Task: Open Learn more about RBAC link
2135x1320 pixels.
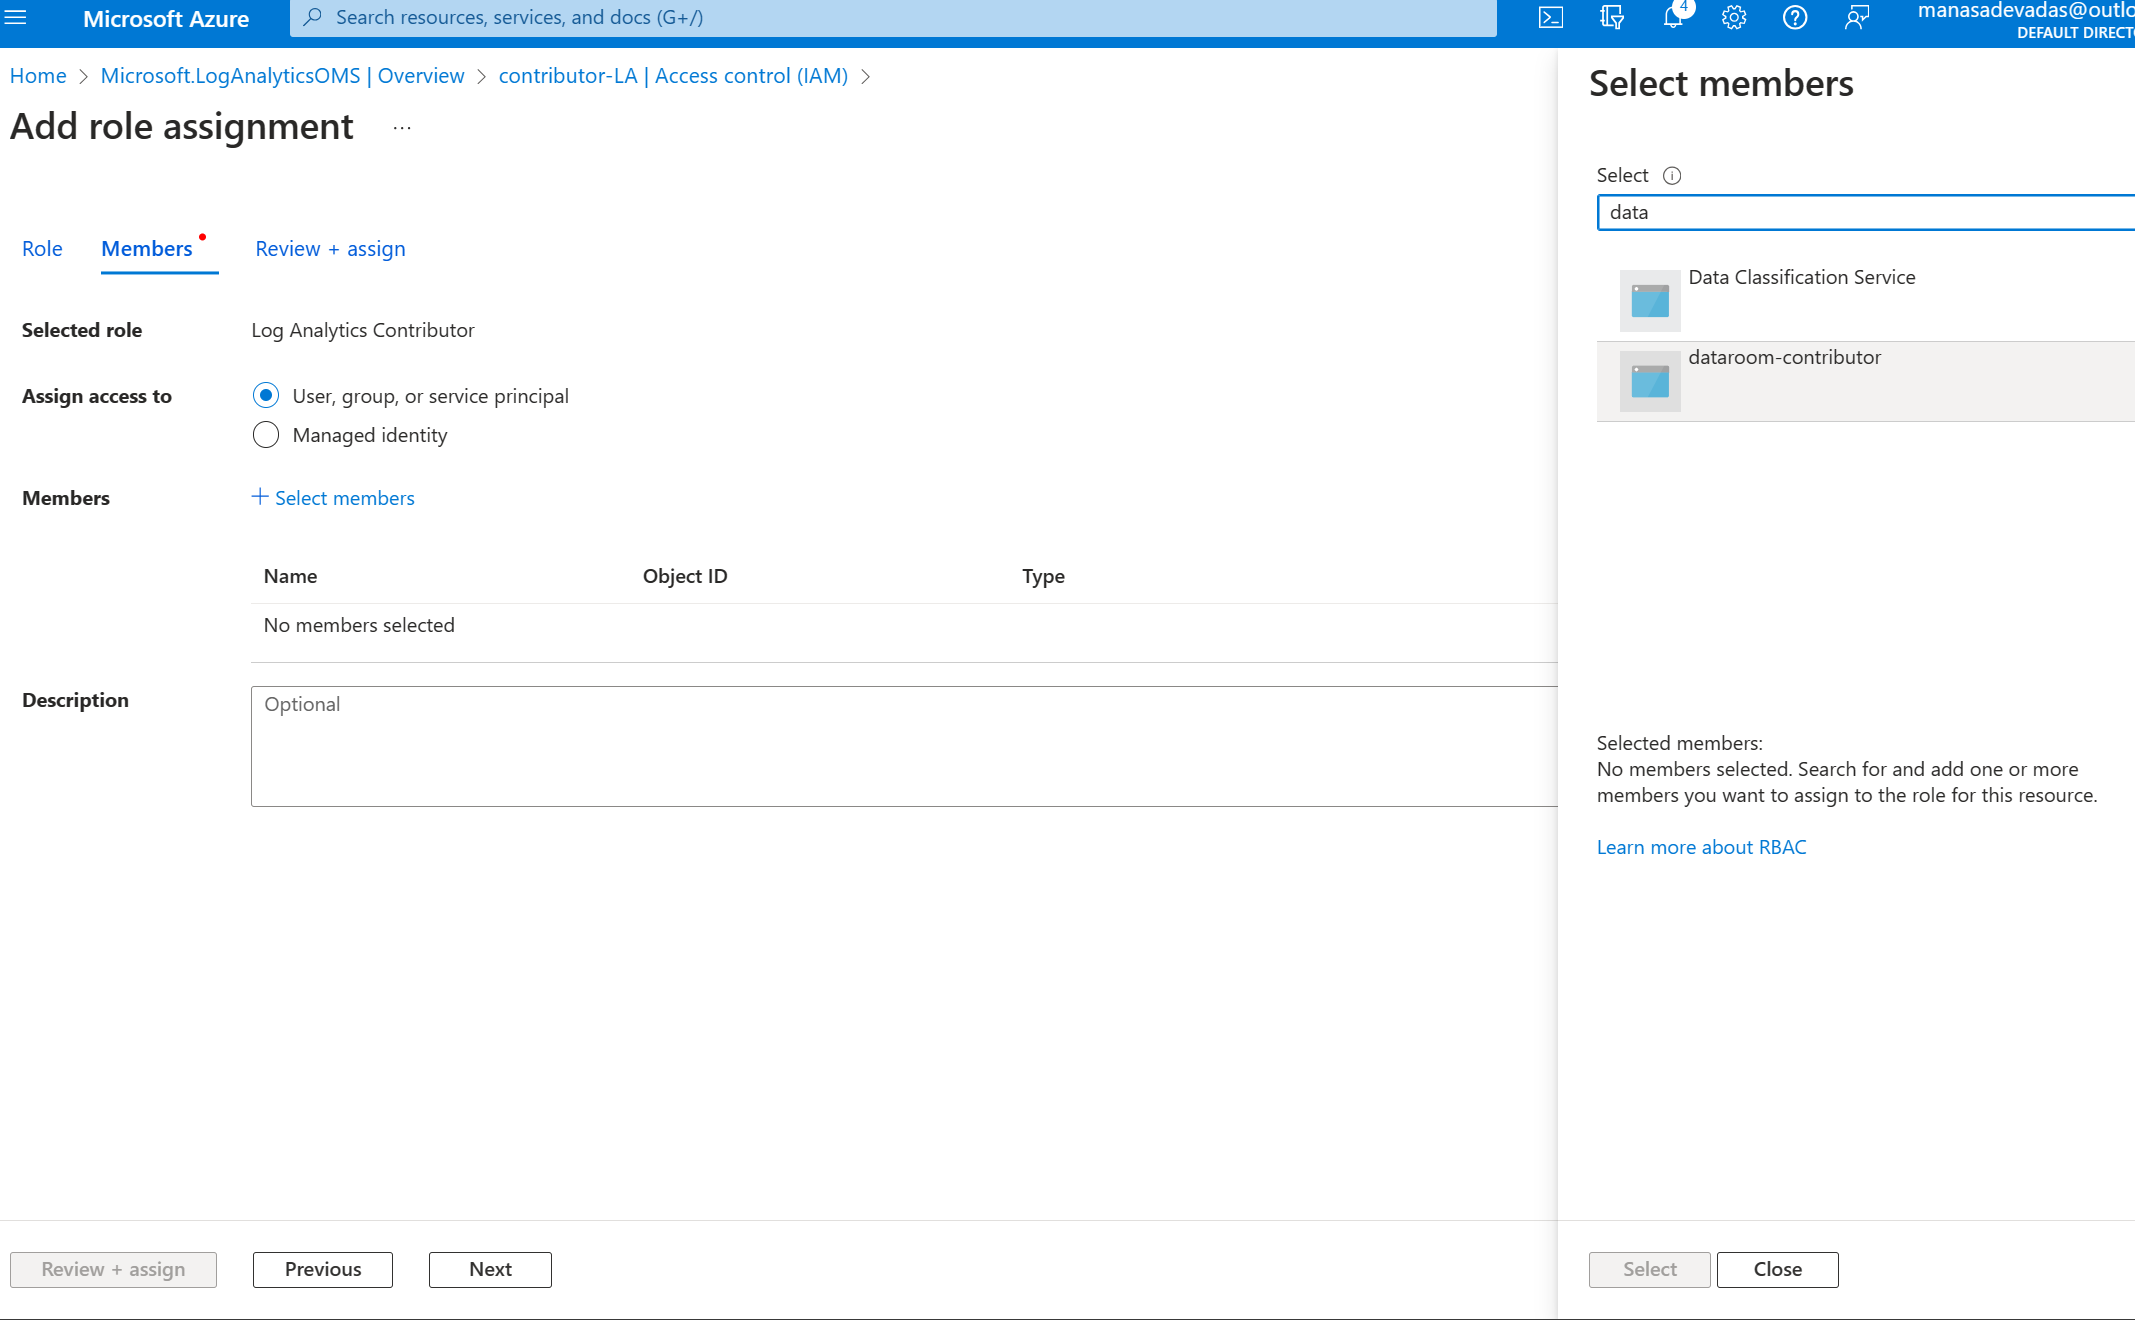Action: 1701,847
